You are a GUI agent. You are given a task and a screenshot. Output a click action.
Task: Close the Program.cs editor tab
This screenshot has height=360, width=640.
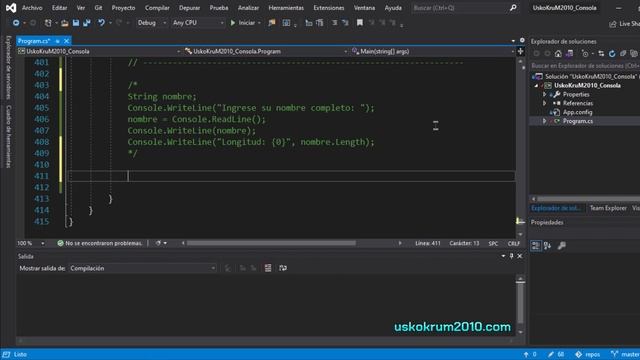pos(67,41)
